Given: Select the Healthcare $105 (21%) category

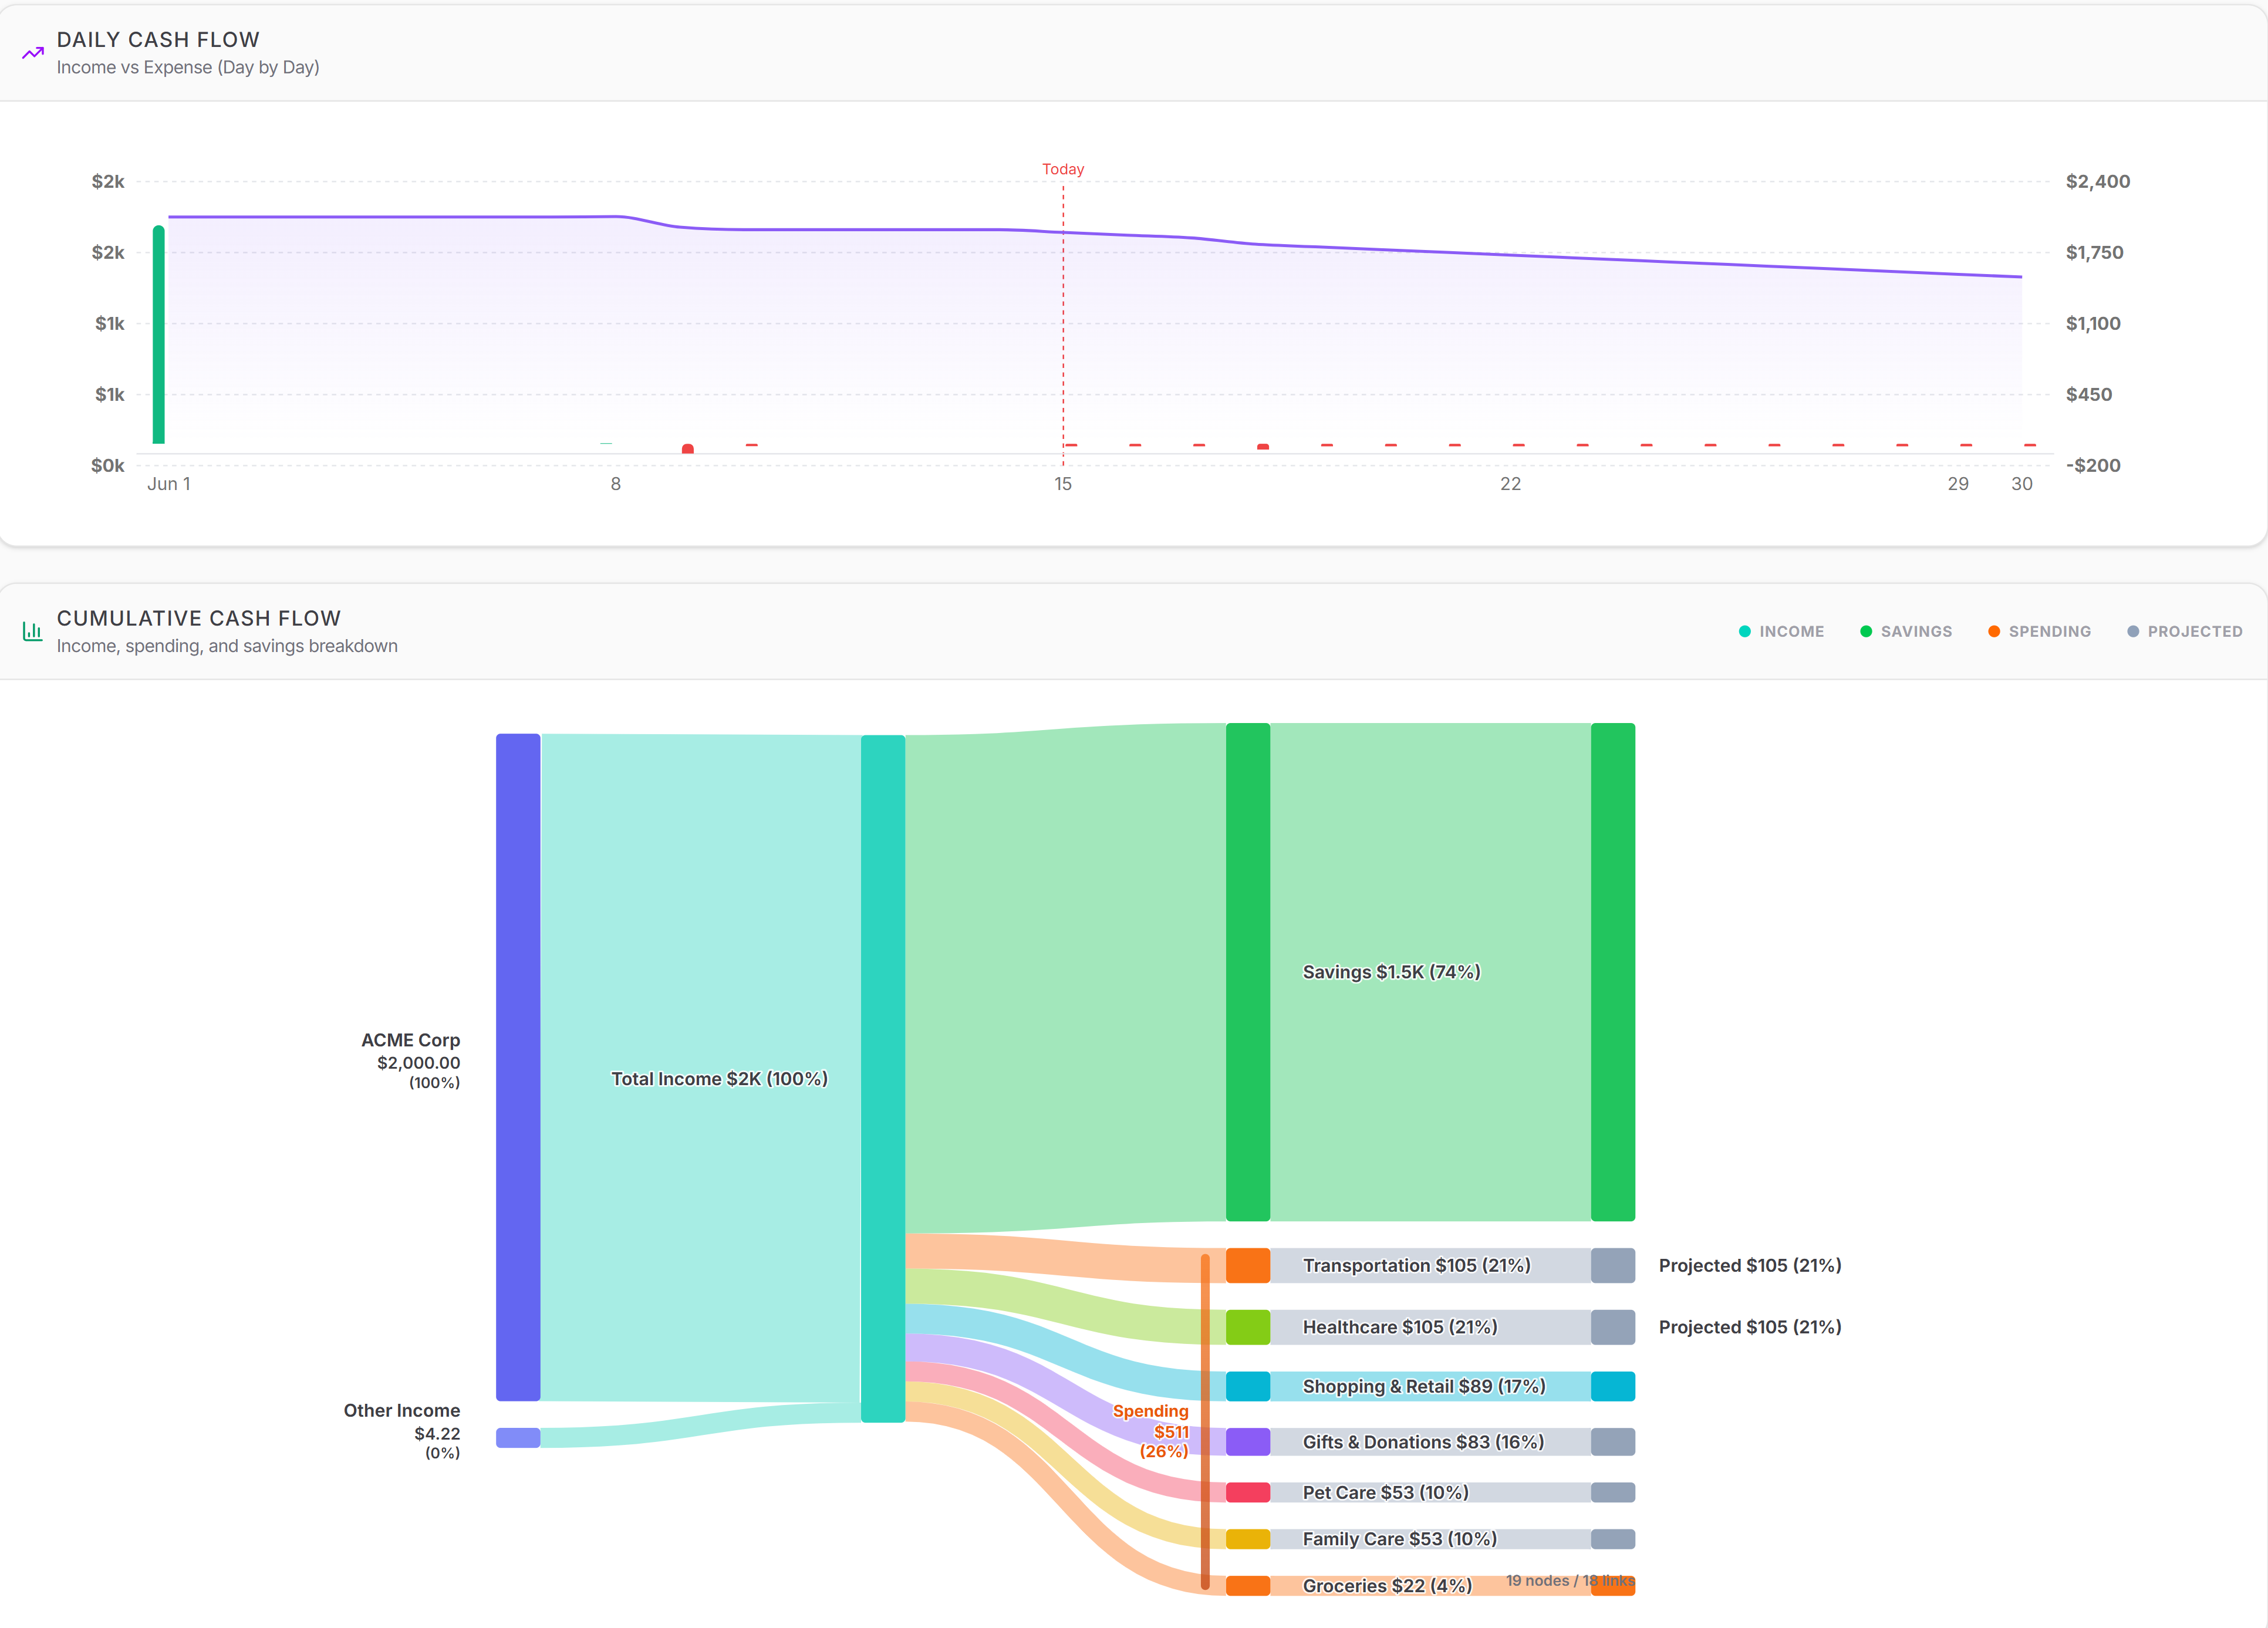Looking at the screenshot, I should click(x=1400, y=1327).
